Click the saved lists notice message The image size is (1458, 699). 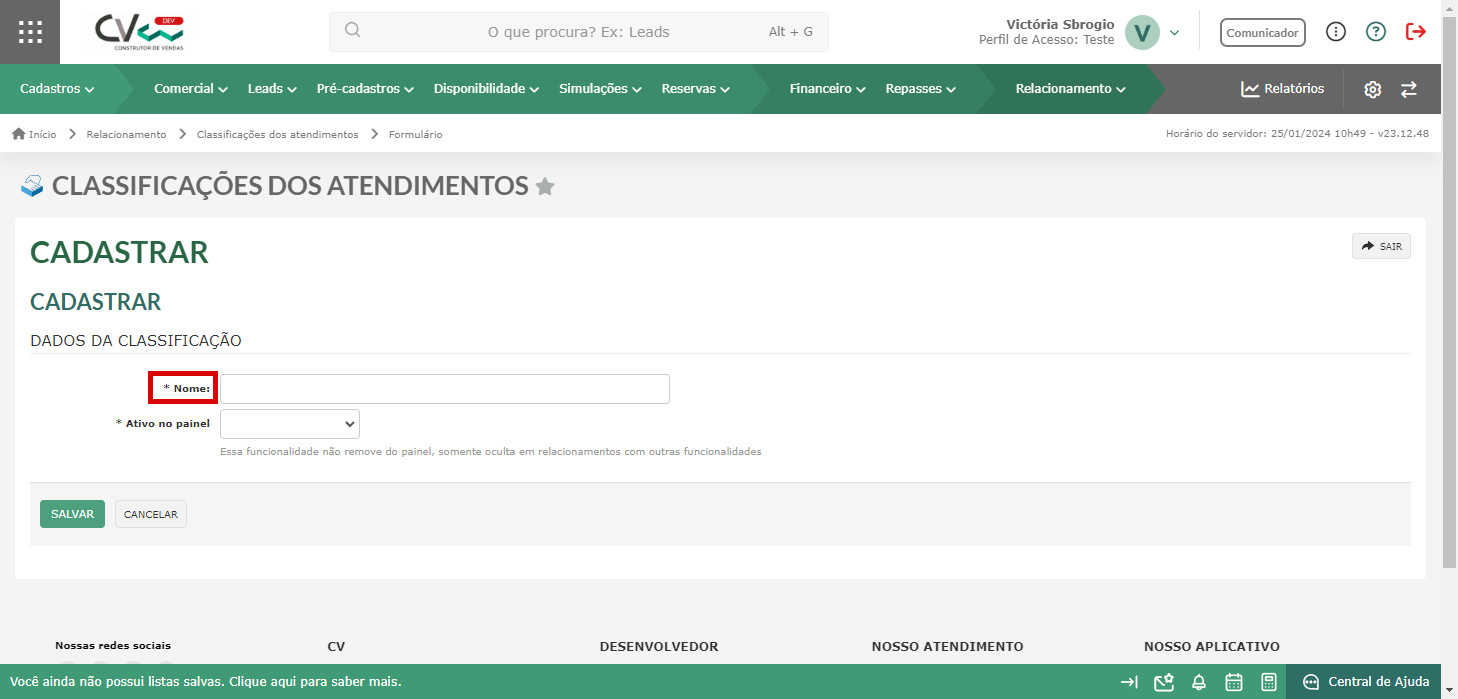pos(206,682)
